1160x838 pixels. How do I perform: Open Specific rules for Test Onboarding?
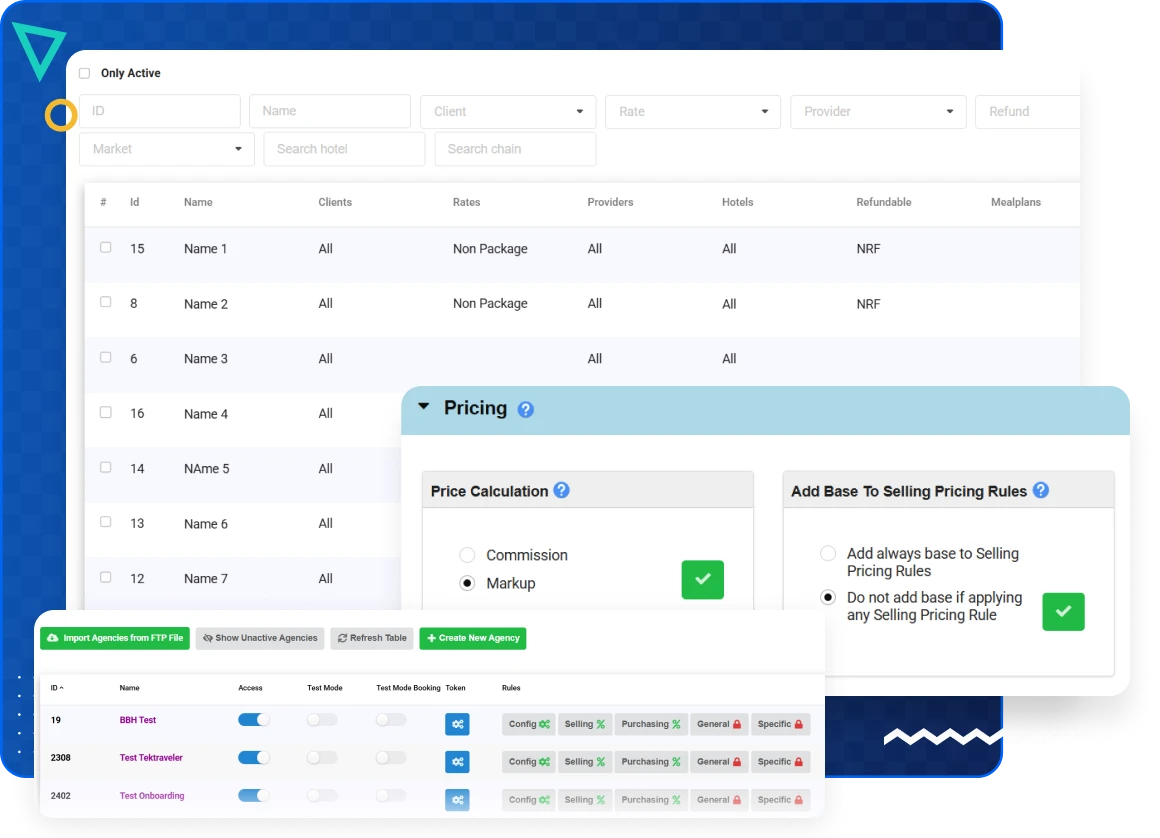[780, 800]
